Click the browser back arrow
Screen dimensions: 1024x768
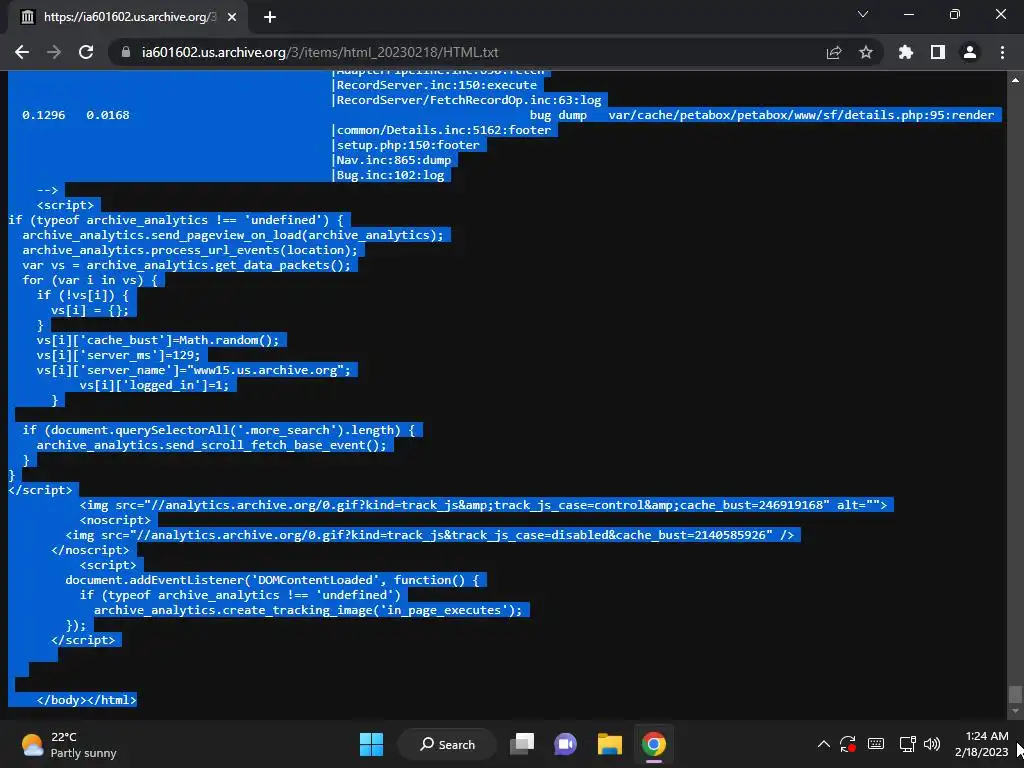tap(22, 52)
